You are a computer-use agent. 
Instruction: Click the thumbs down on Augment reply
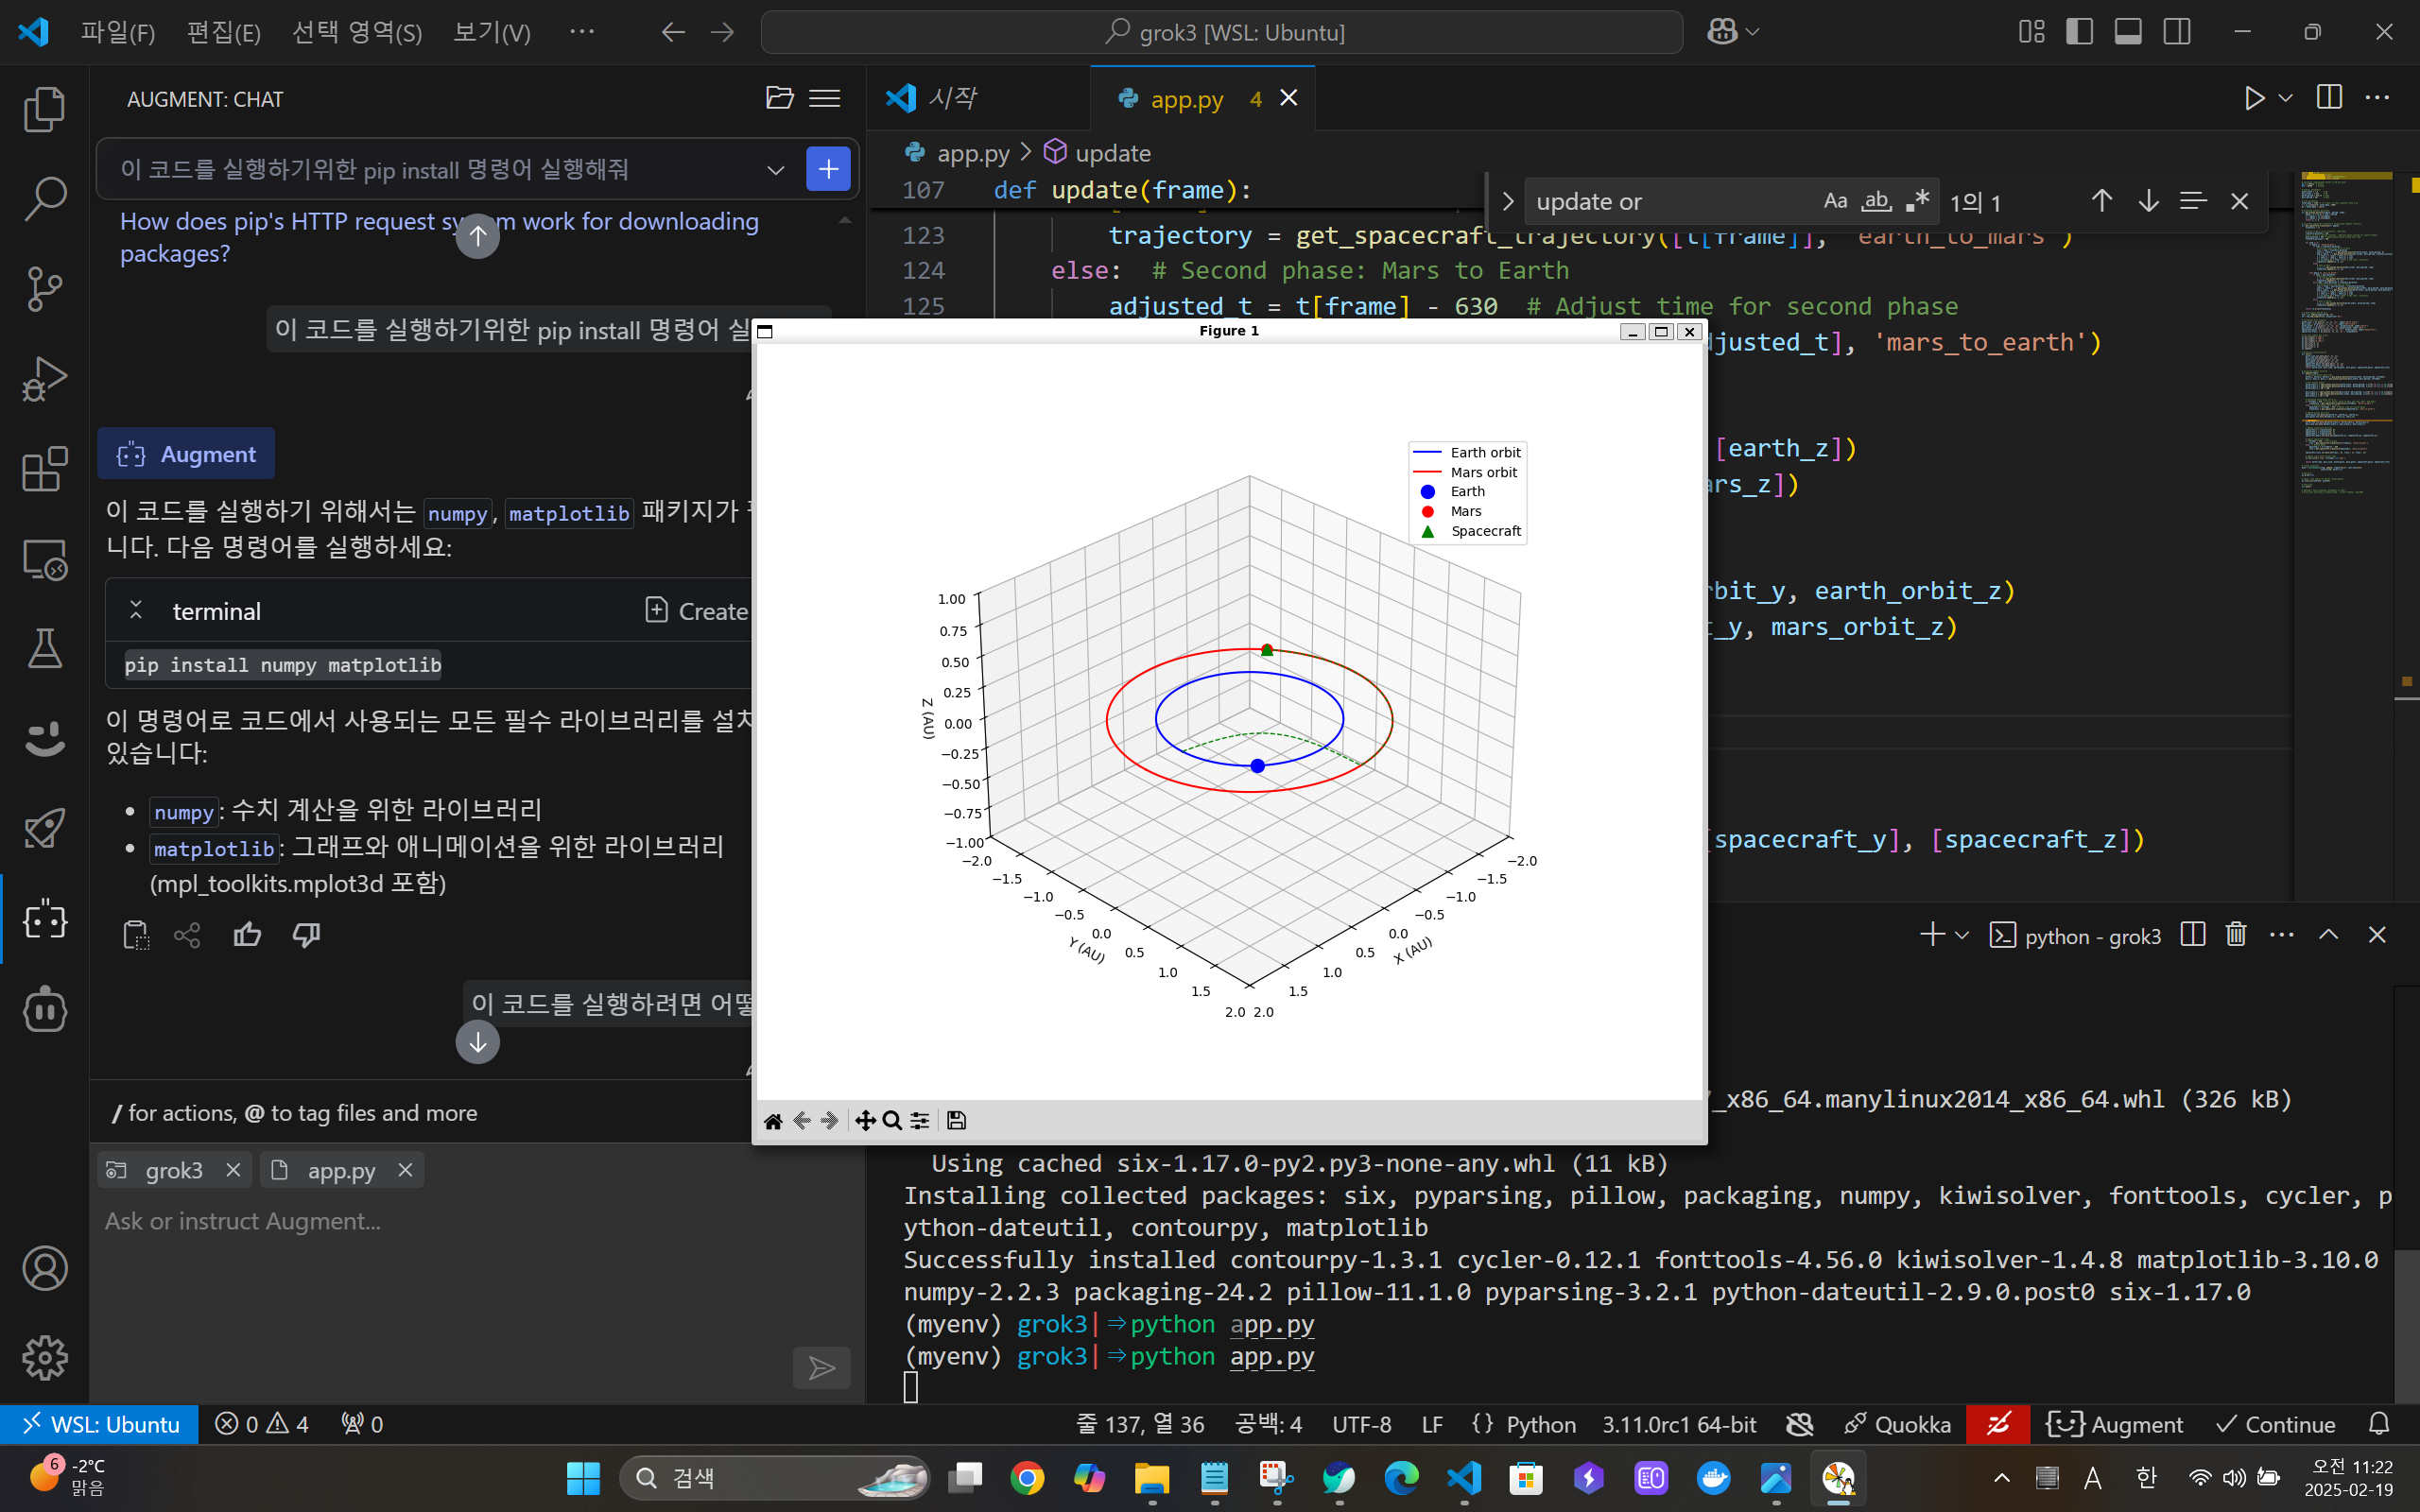pos(306,935)
